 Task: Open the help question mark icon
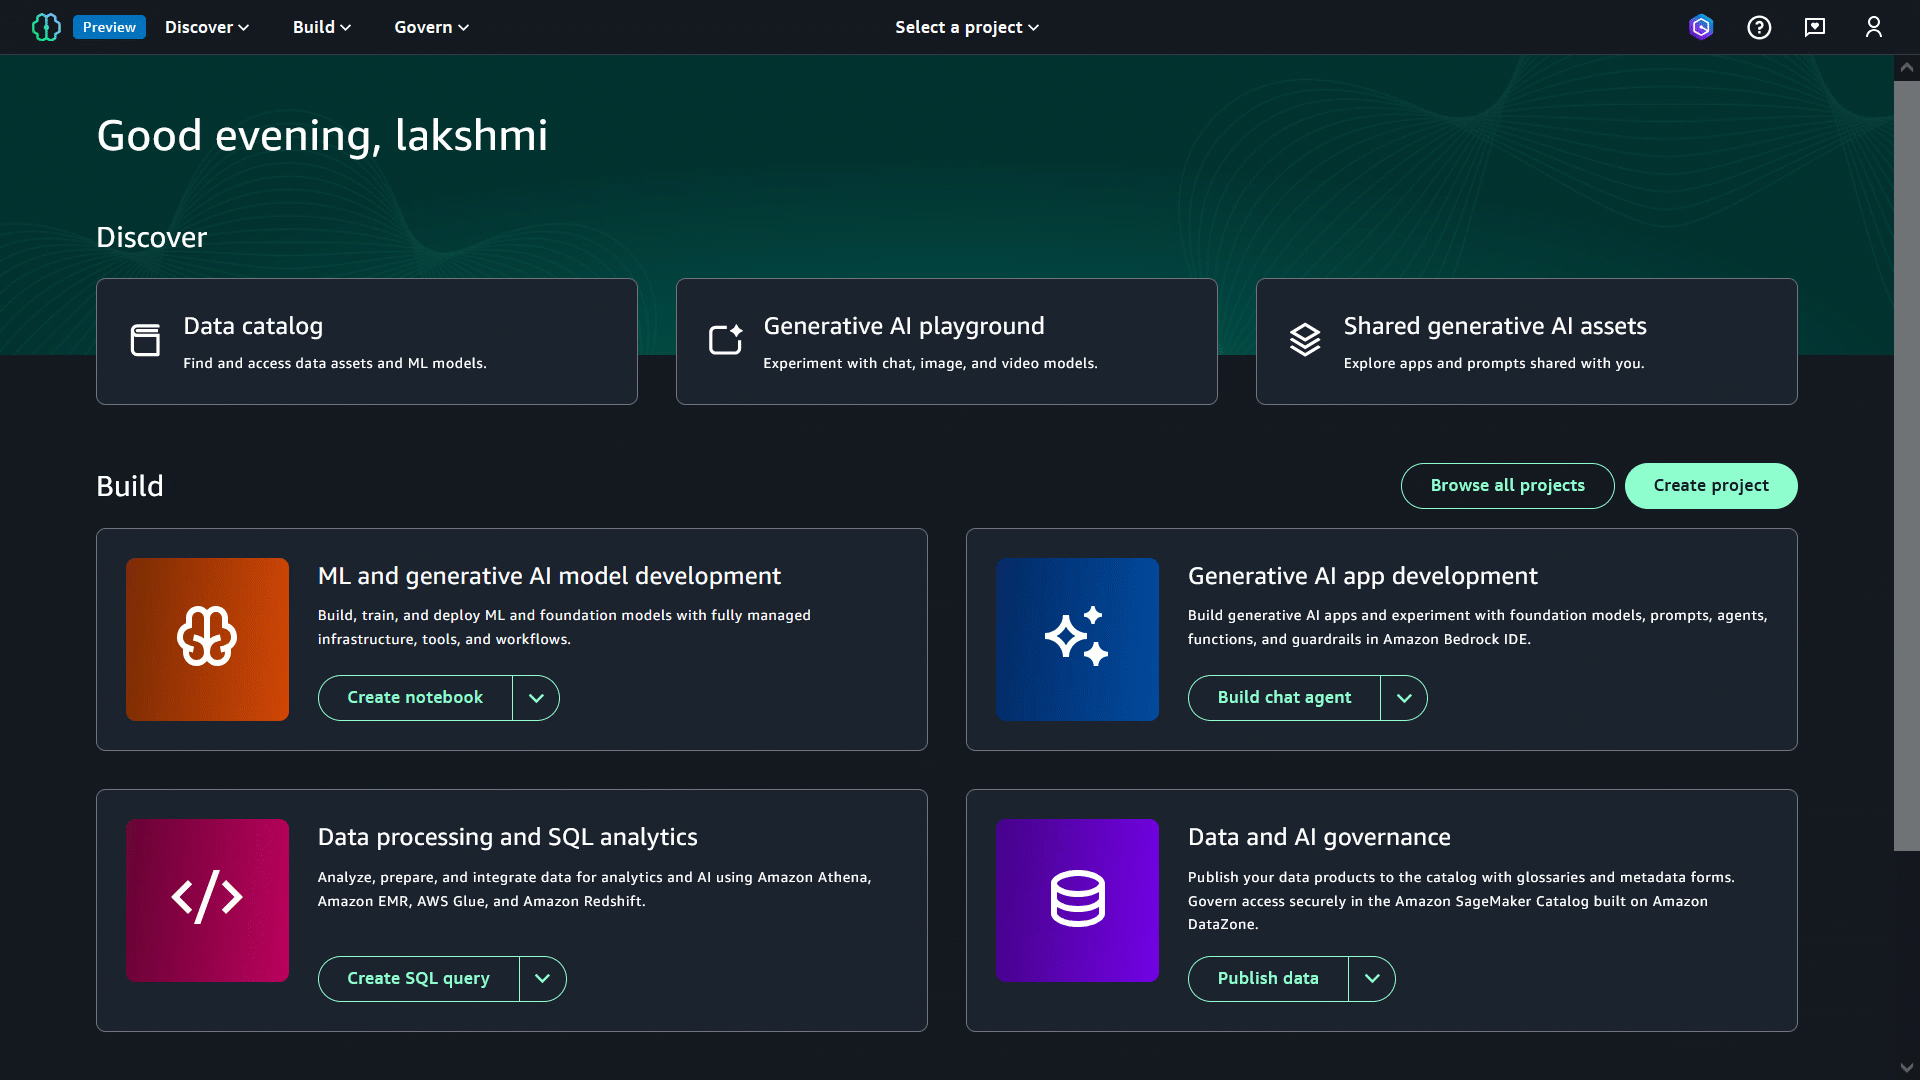pos(1759,27)
